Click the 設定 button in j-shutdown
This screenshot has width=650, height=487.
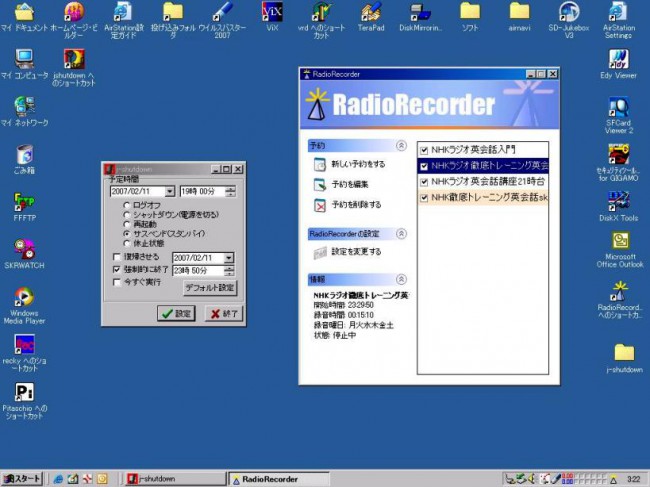176,313
